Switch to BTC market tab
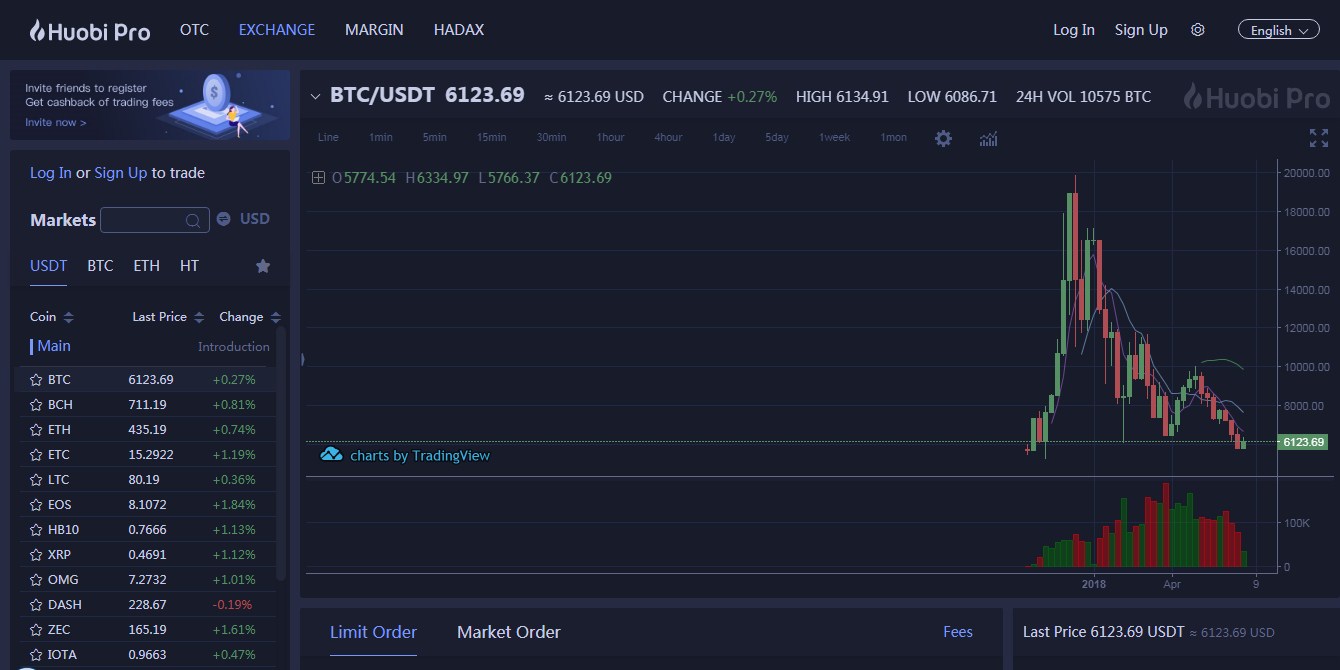1340x670 pixels. coord(100,266)
